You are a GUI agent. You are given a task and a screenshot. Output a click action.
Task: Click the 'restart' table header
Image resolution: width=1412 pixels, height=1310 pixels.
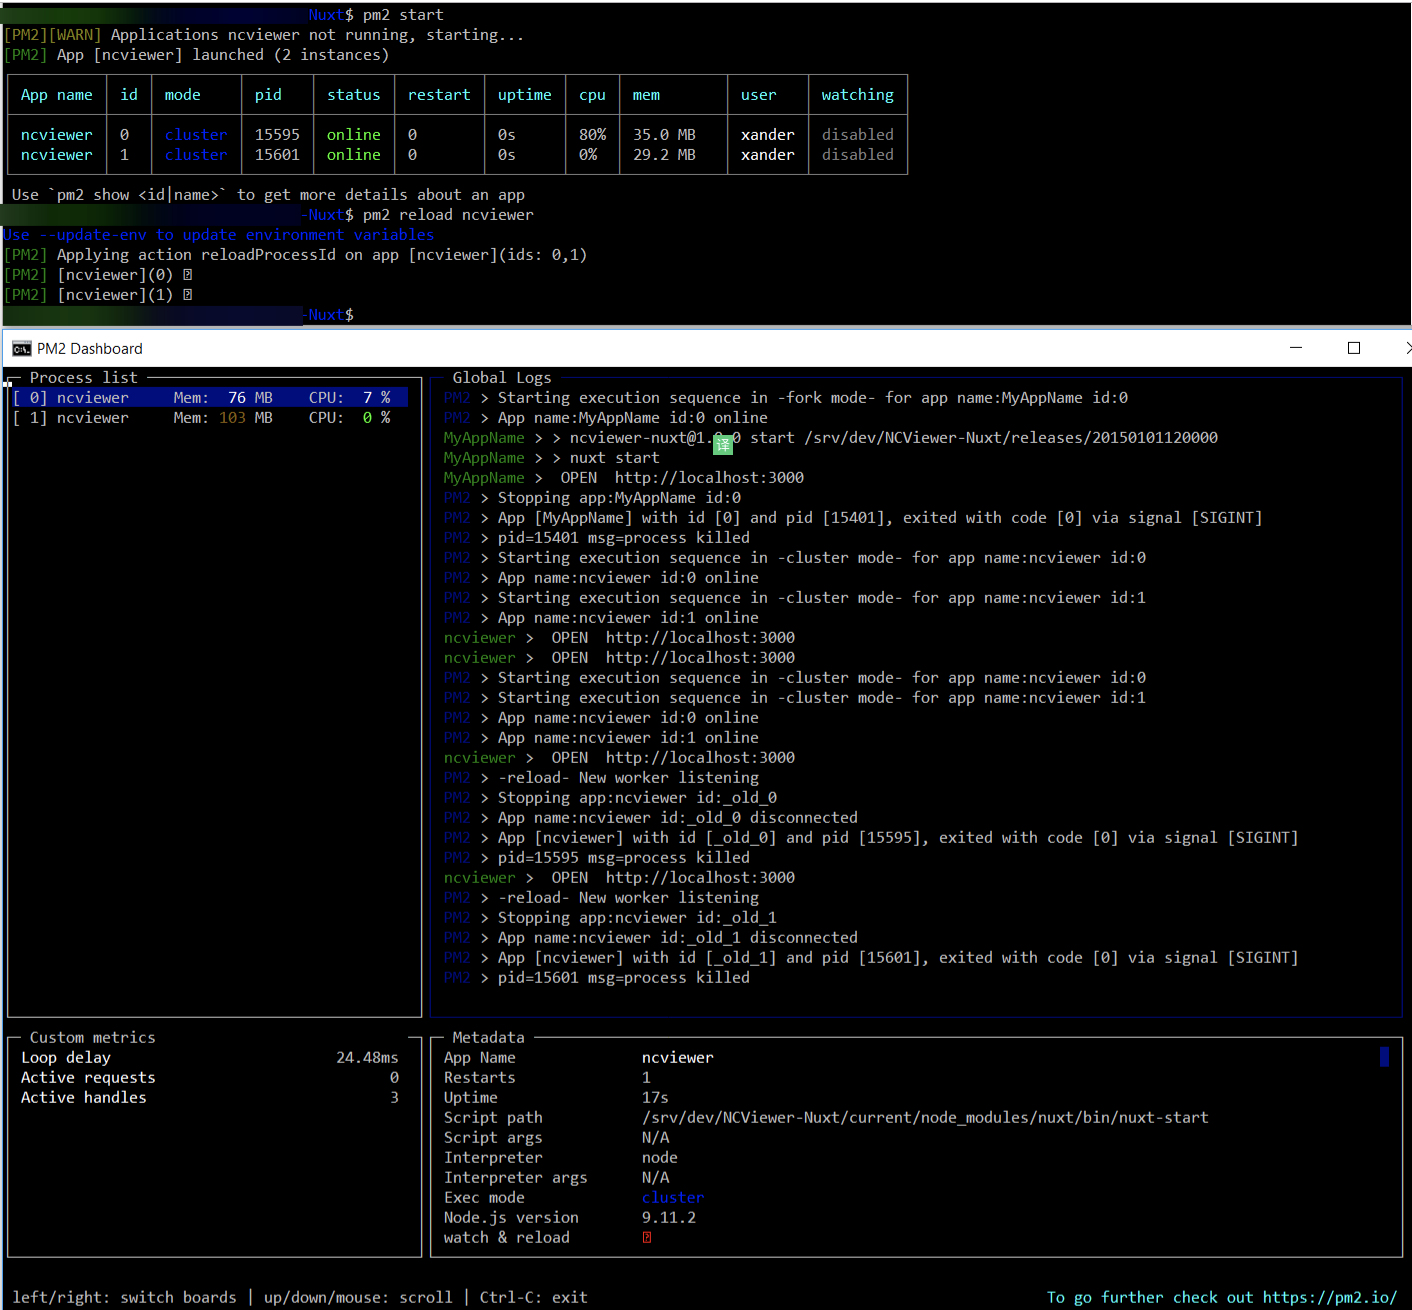[x=439, y=95]
